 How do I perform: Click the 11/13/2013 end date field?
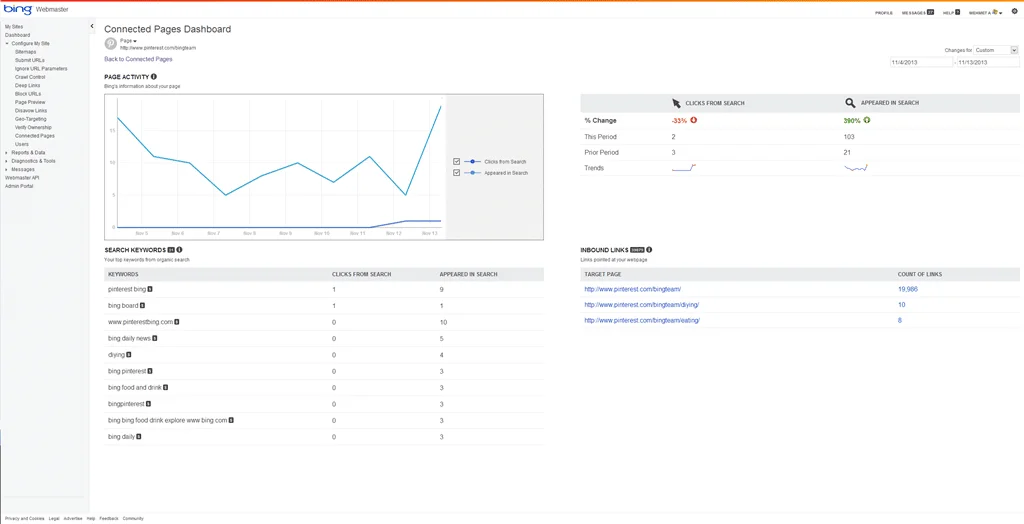tap(987, 62)
